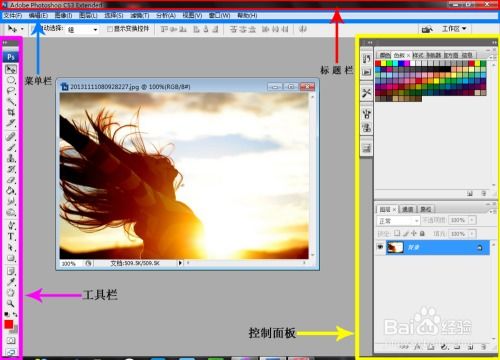Toggle Quick Mask mode in toolbox
The width and height of the screenshot is (500, 360).
coord(11,341)
